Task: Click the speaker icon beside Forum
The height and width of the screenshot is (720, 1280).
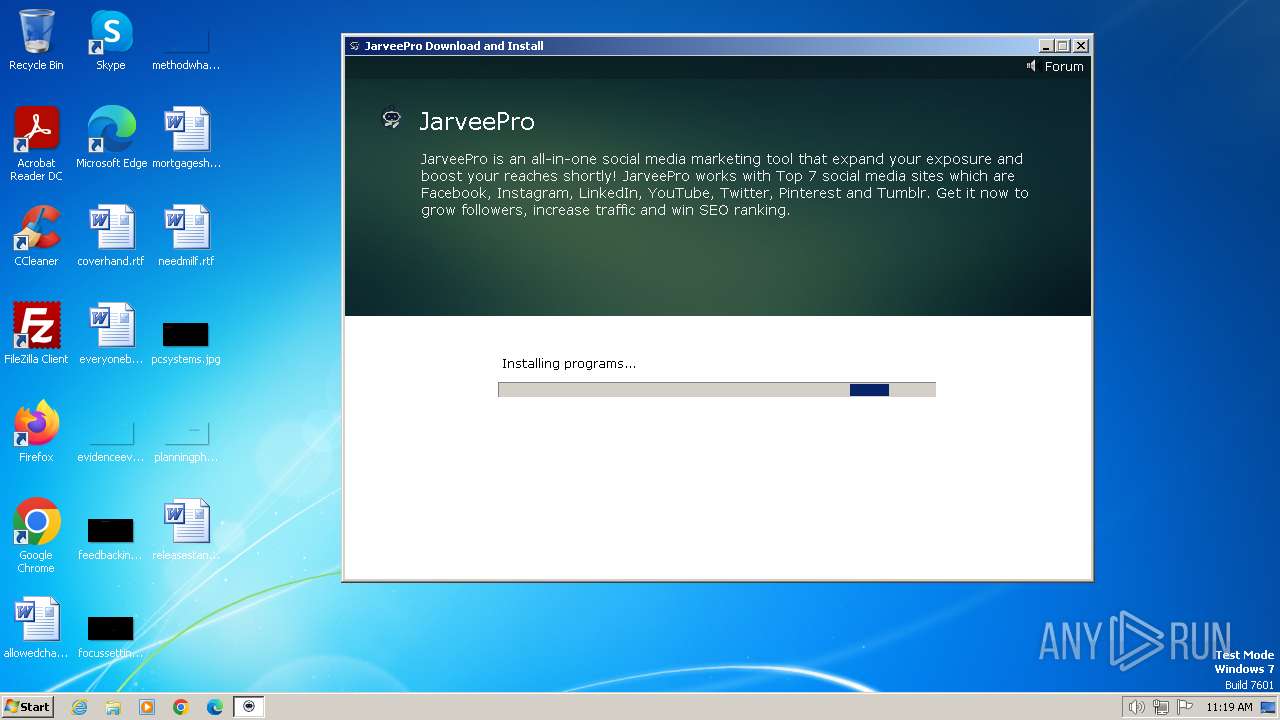Action: (x=1031, y=66)
